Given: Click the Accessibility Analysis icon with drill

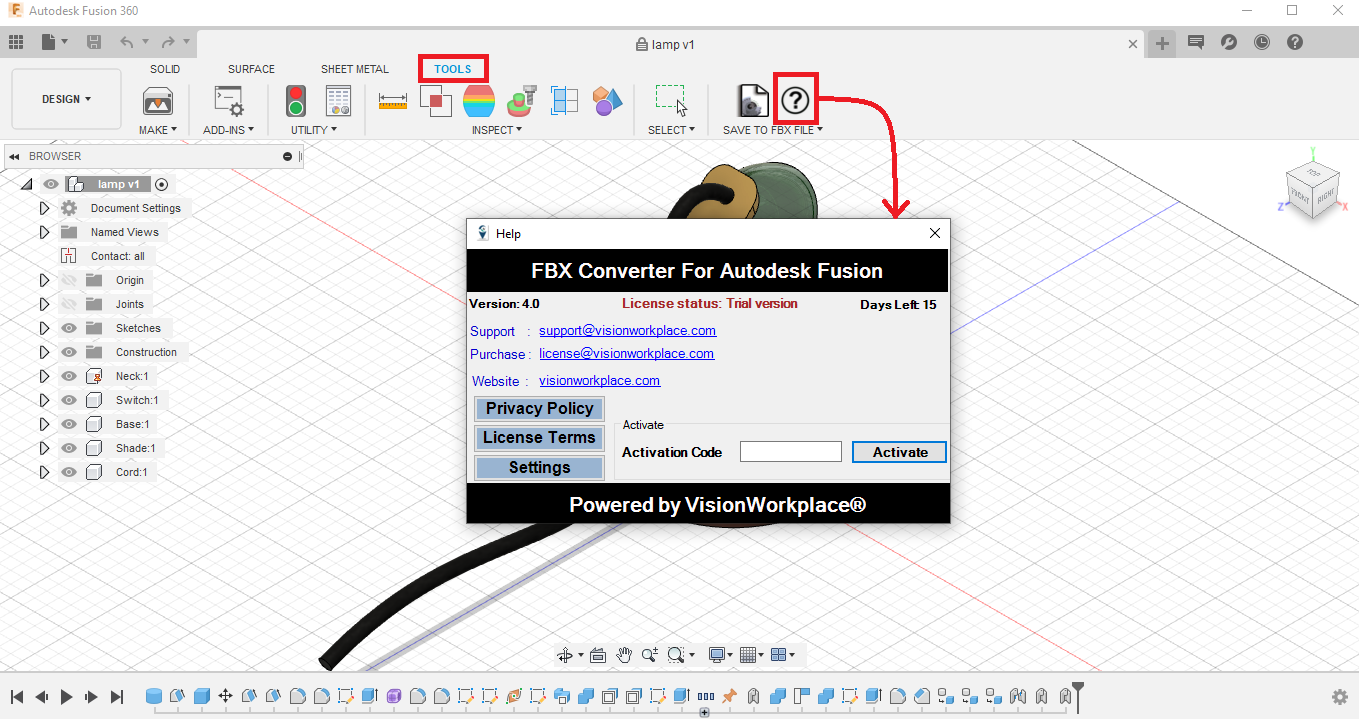Looking at the screenshot, I should click(x=522, y=100).
